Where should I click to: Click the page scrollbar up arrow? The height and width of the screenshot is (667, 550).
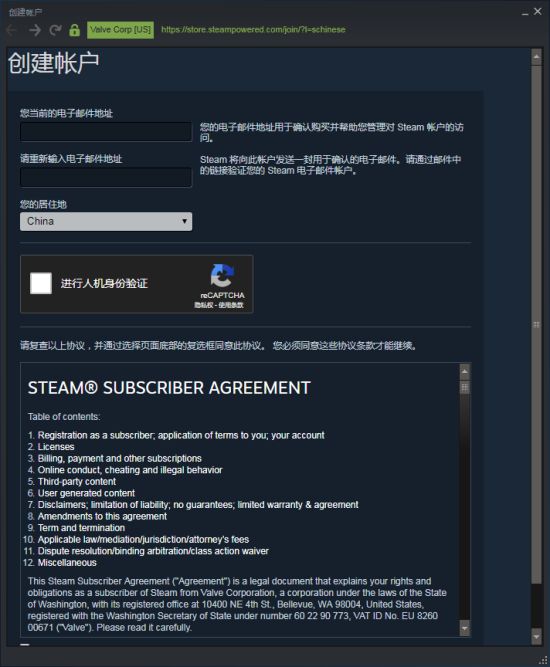(x=536, y=57)
